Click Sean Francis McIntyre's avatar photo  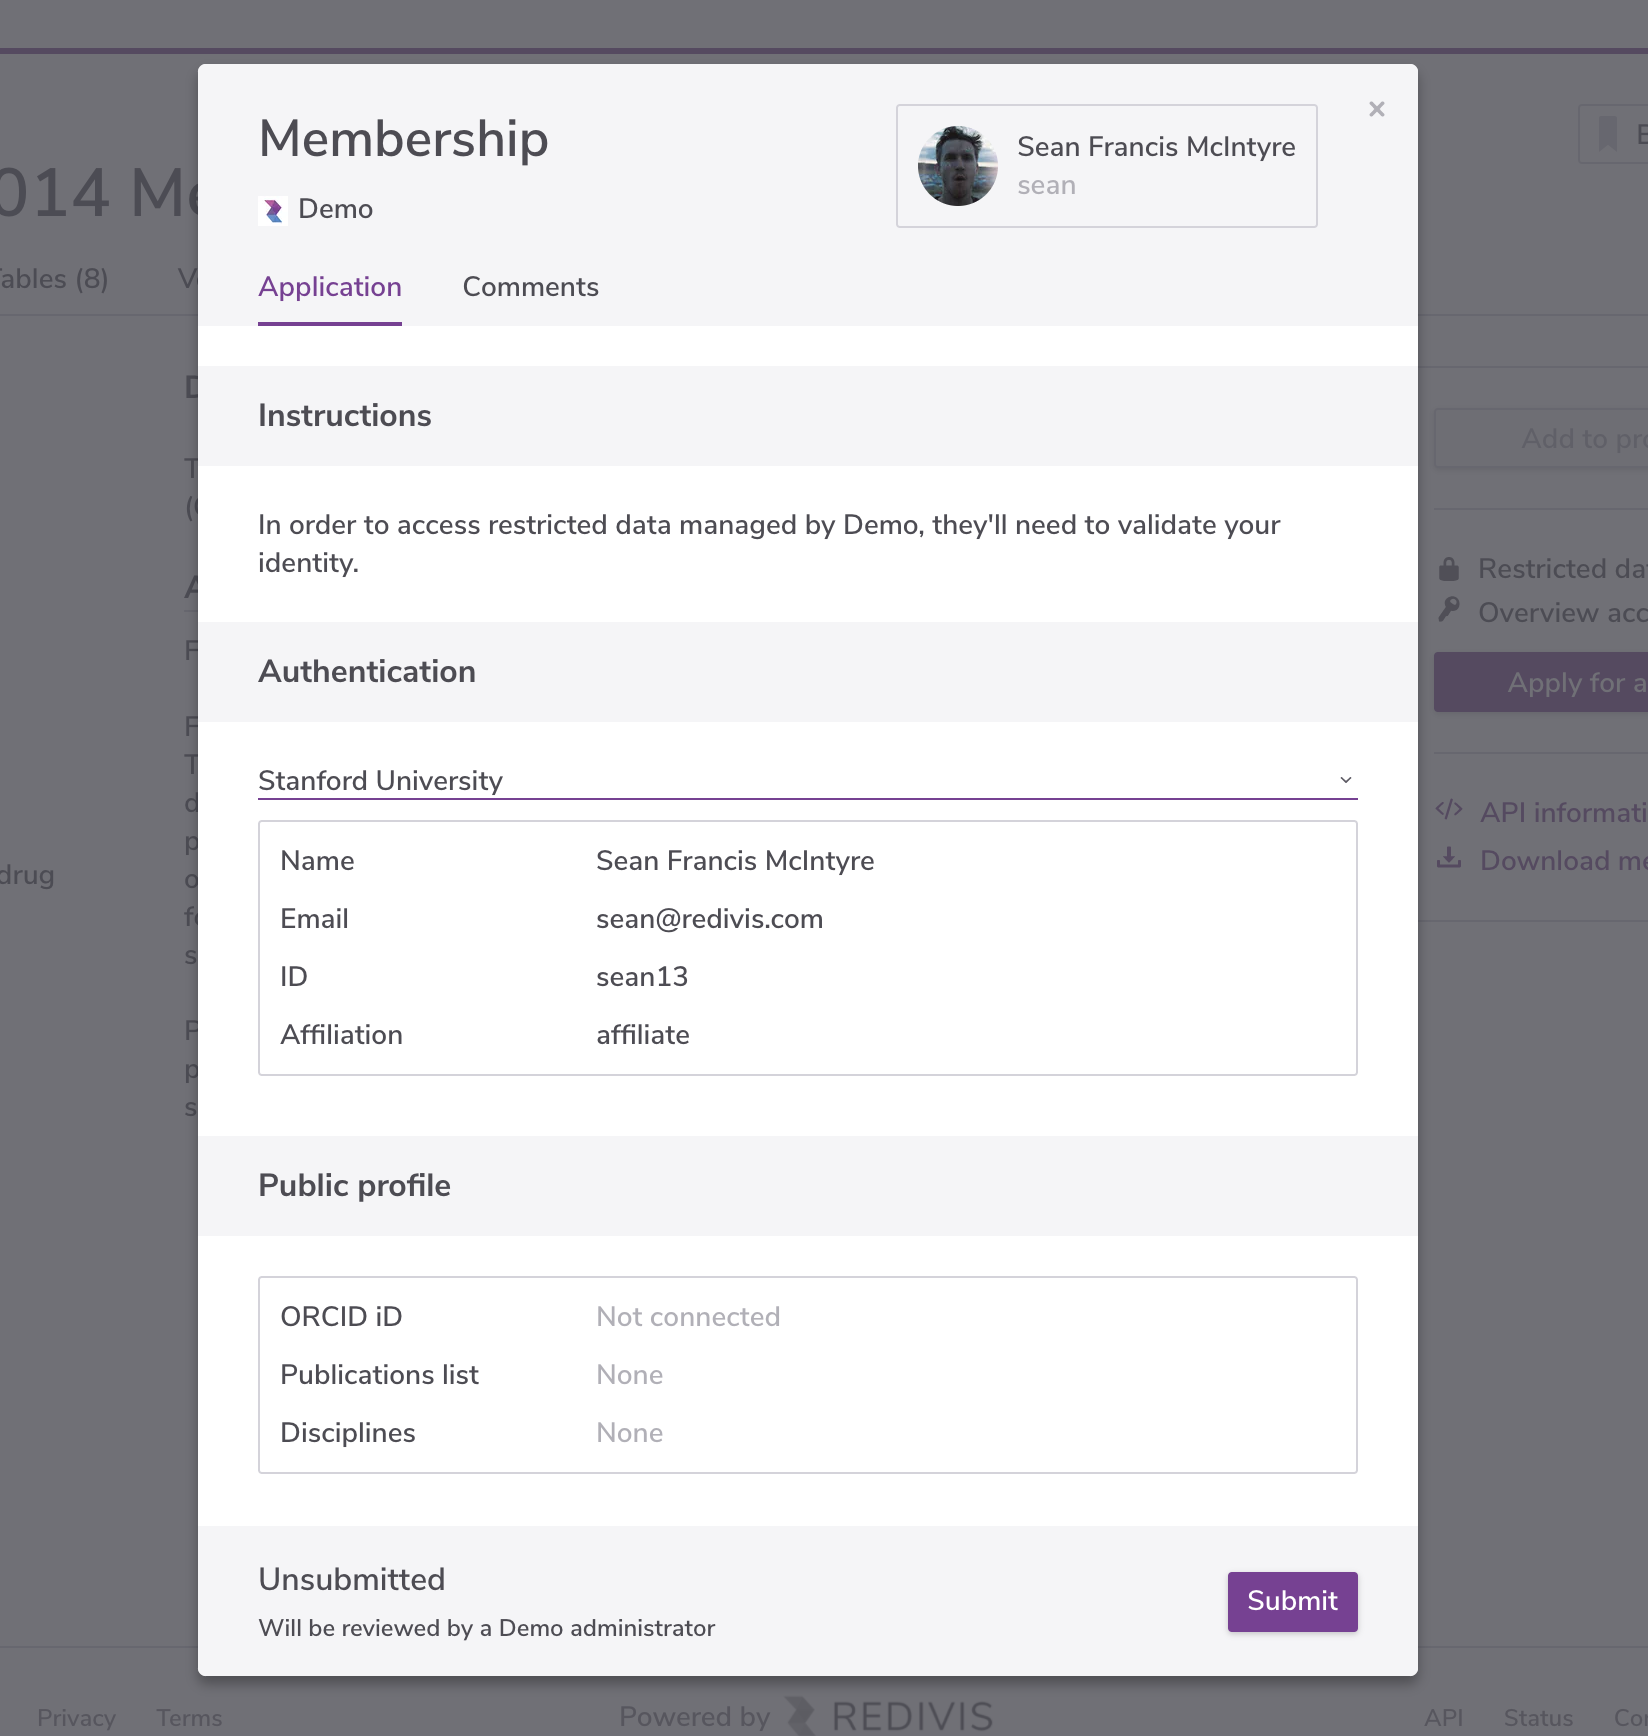[958, 166]
